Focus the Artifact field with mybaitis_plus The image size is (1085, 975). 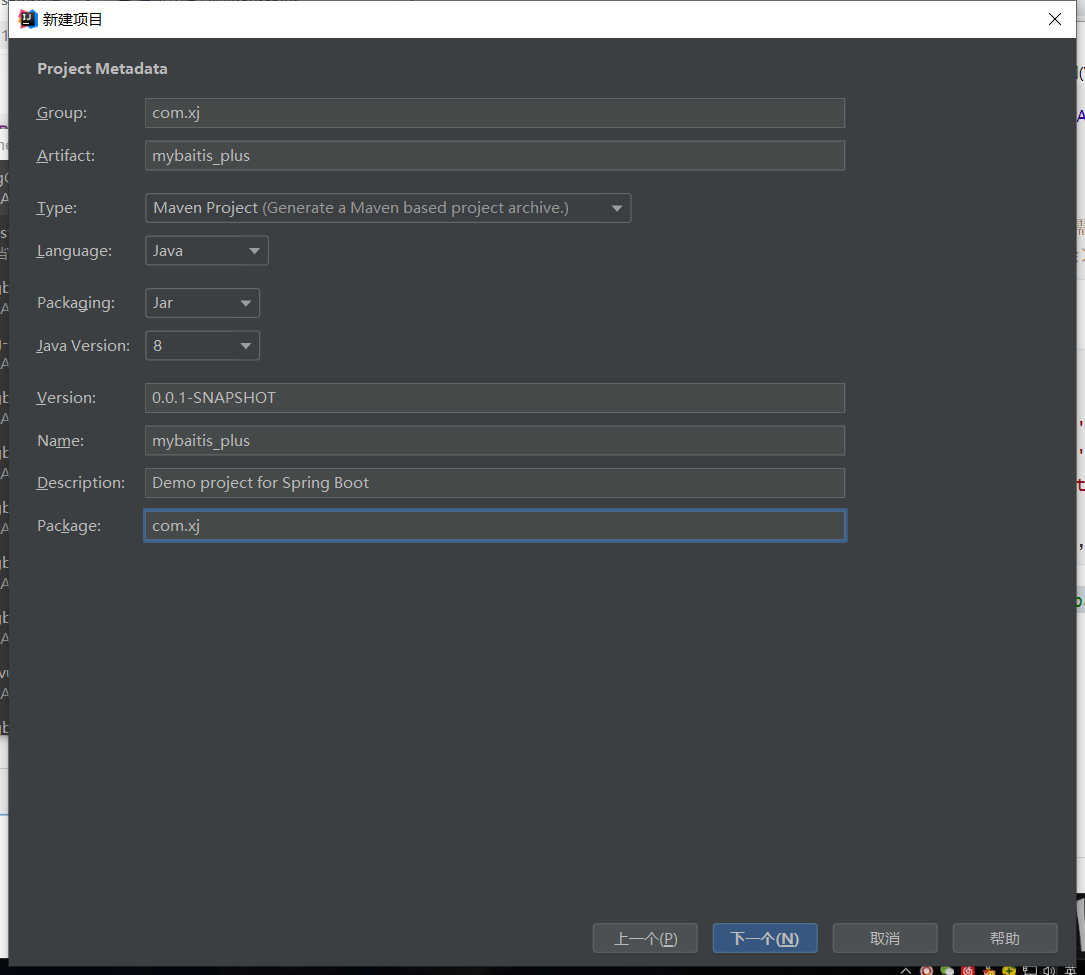pyautogui.click(x=495, y=156)
